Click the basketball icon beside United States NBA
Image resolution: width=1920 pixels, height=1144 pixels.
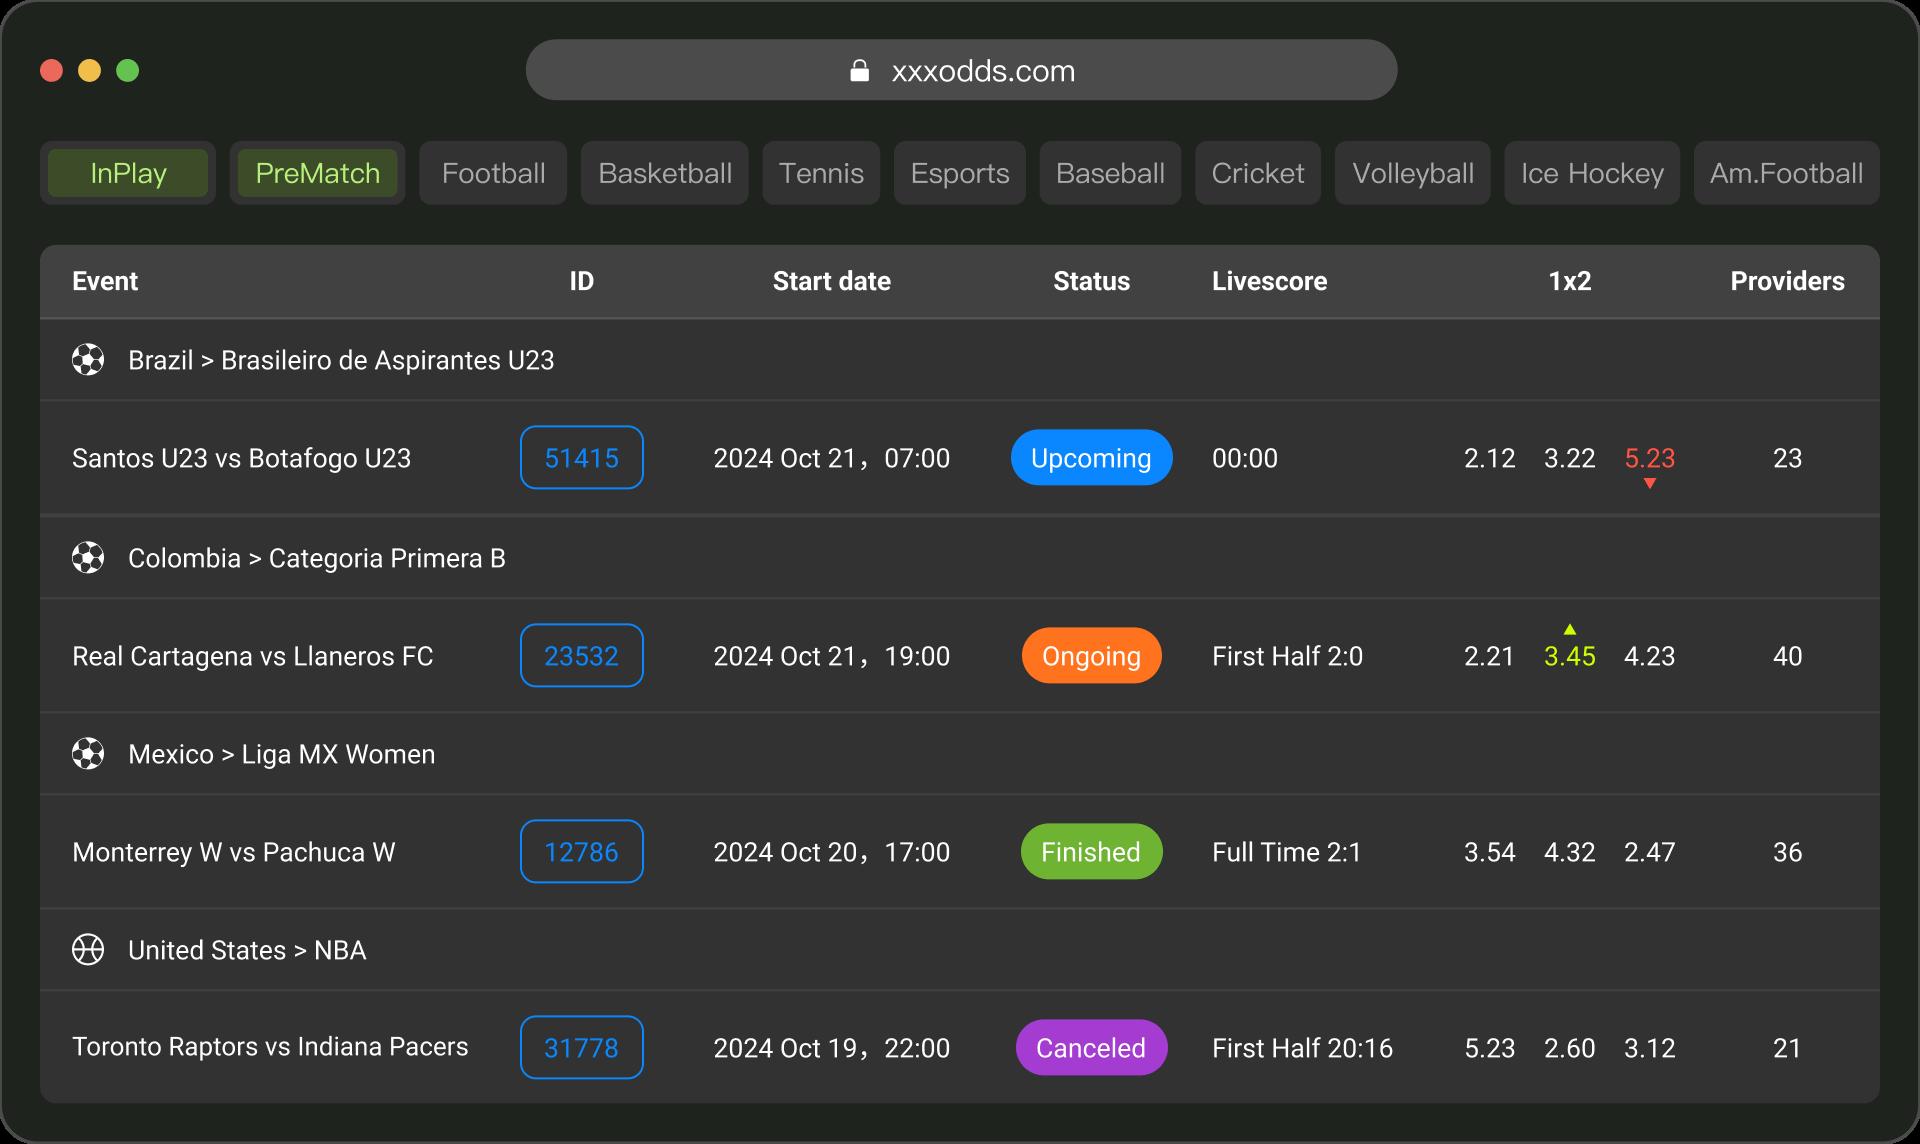(88, 950)
